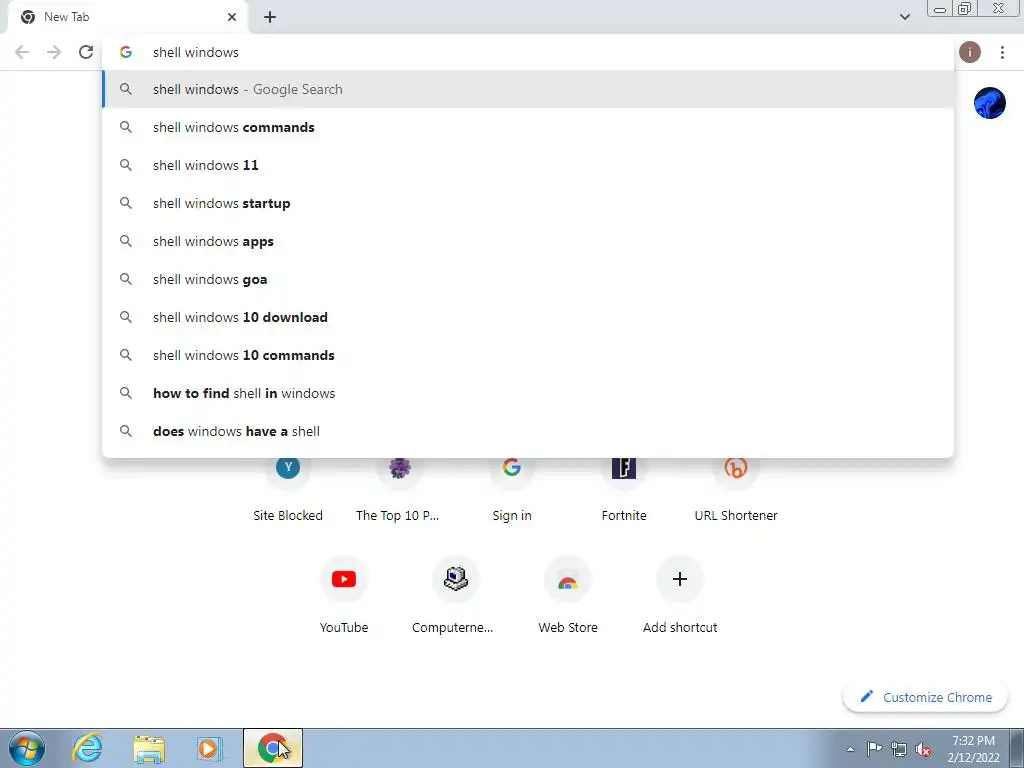Image resolution: width=1024 pixels, height=768 pixels.
Task: Click the Customize Chrome button
Action: [x=925, y=697]
